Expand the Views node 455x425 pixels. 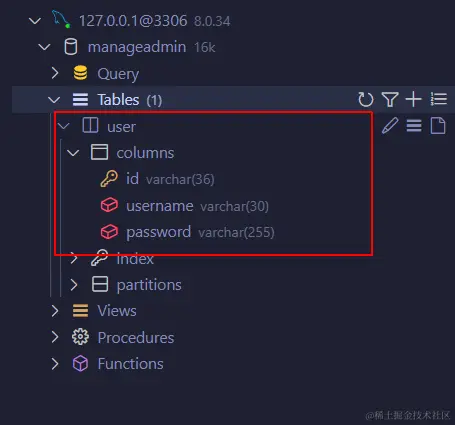pyautogui.click(x=55, y=311)
